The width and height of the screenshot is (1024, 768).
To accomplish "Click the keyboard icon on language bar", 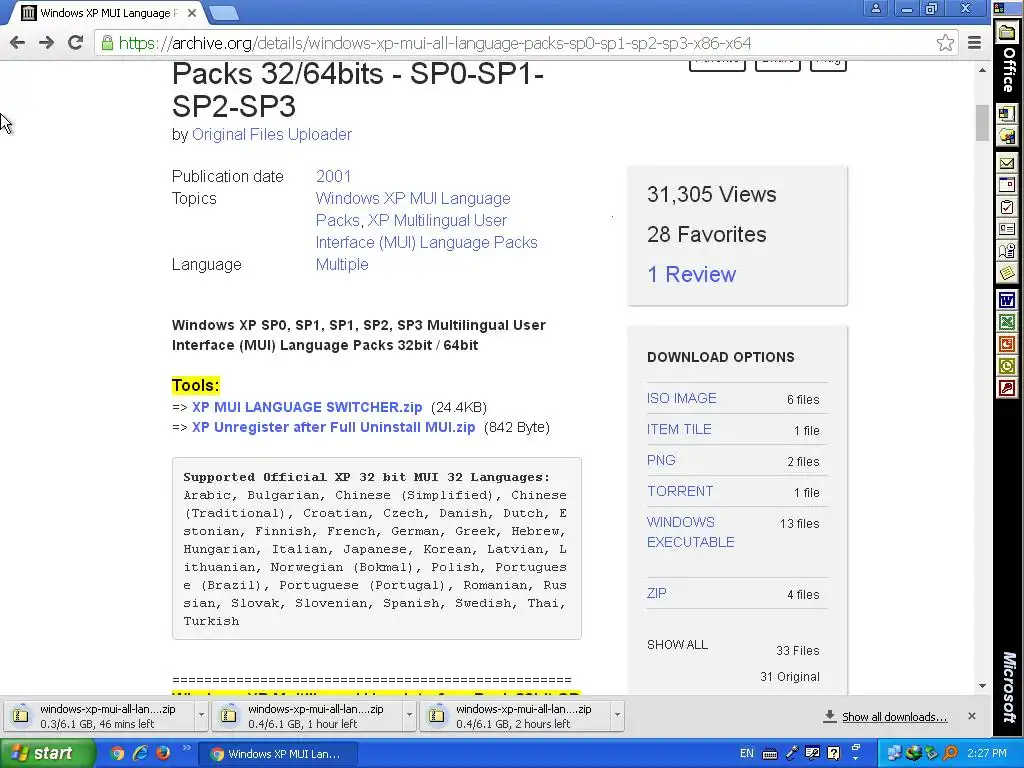I will click(770, 754).
